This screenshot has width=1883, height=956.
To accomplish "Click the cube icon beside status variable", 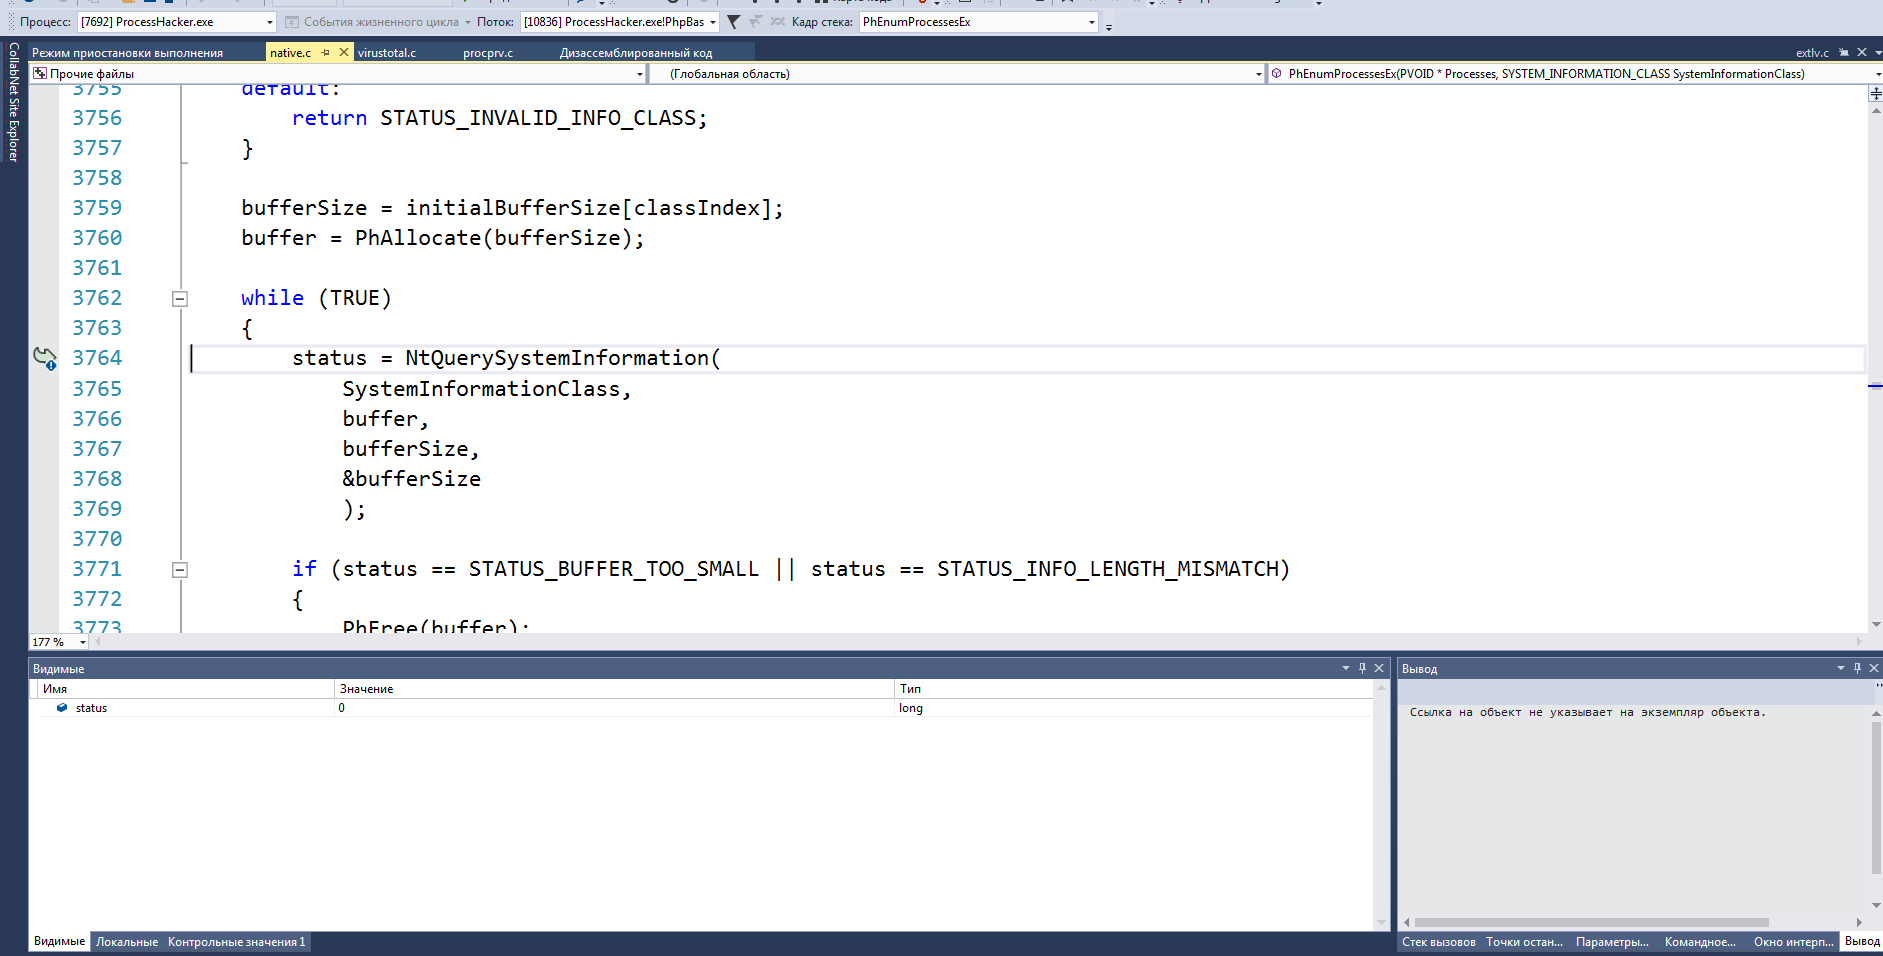I will coord(62,708).
